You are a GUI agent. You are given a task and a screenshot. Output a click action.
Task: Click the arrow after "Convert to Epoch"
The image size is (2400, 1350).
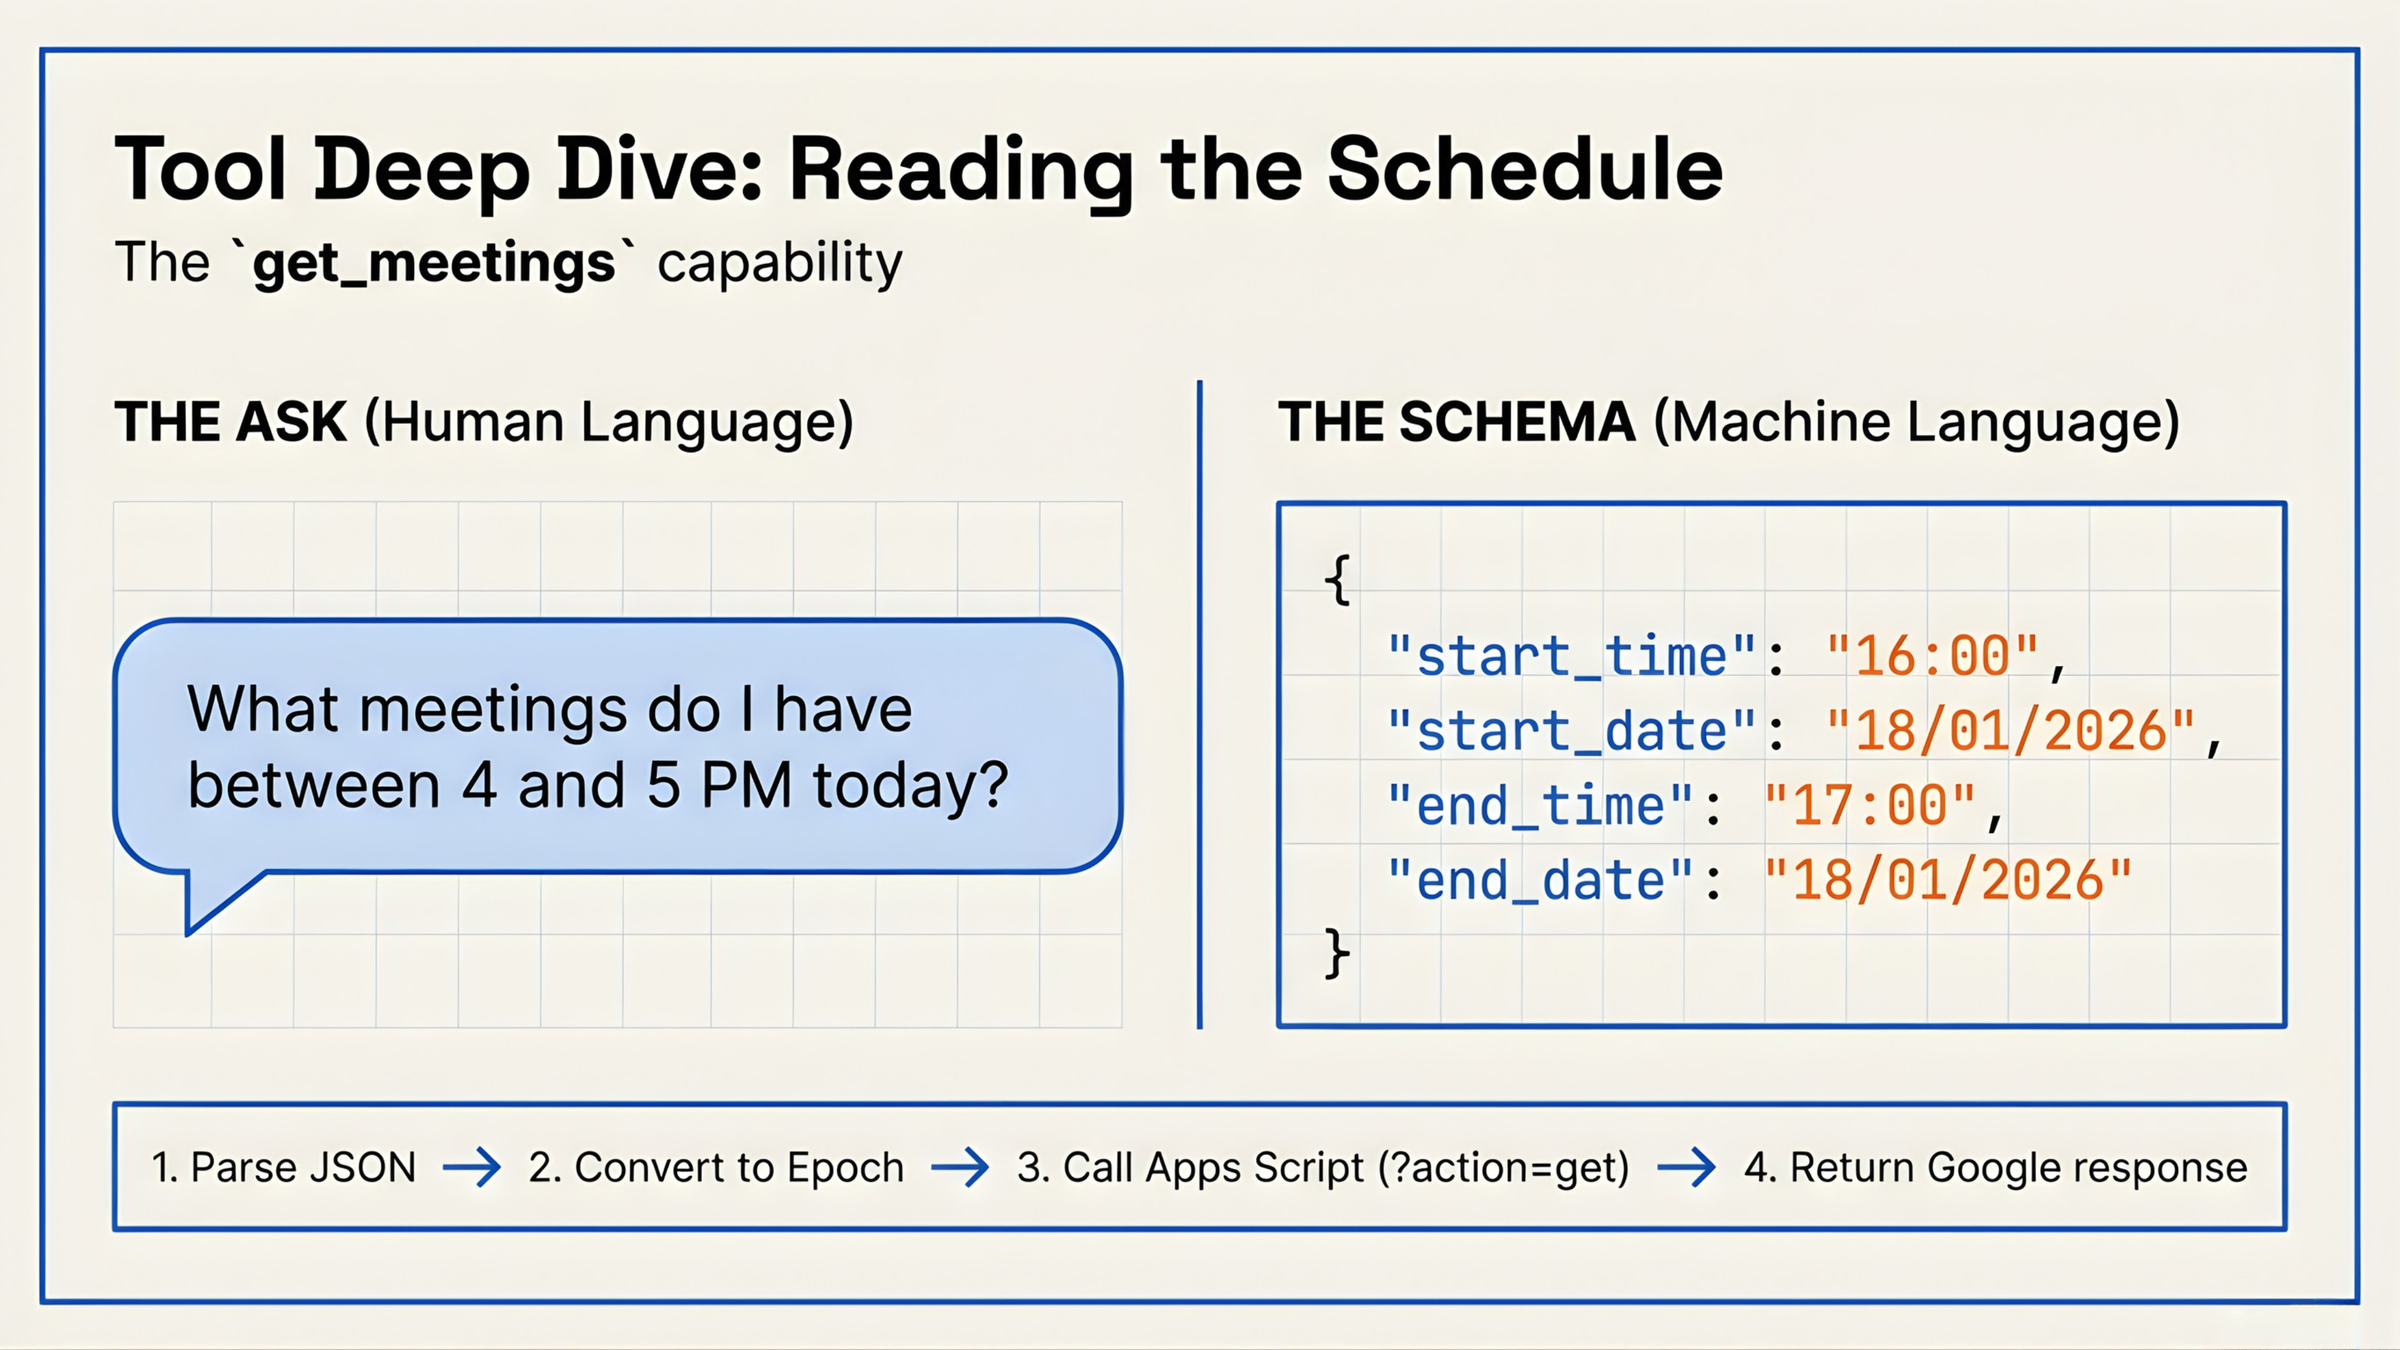click(x=960, y=1167)
